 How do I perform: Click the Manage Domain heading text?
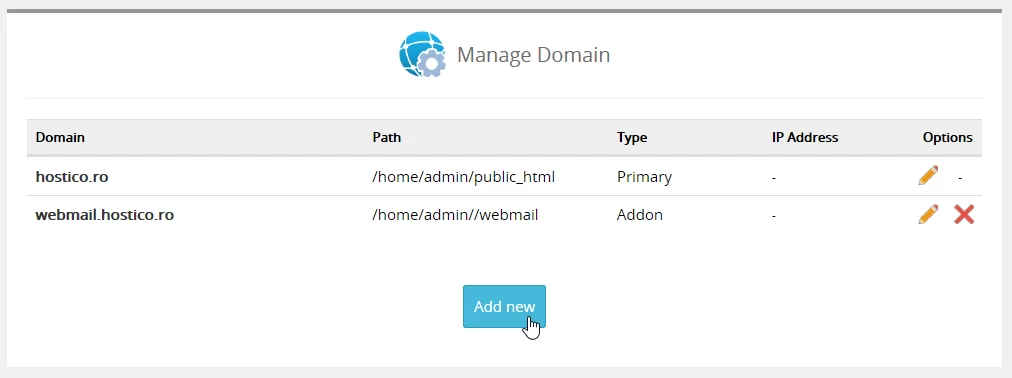533,55
